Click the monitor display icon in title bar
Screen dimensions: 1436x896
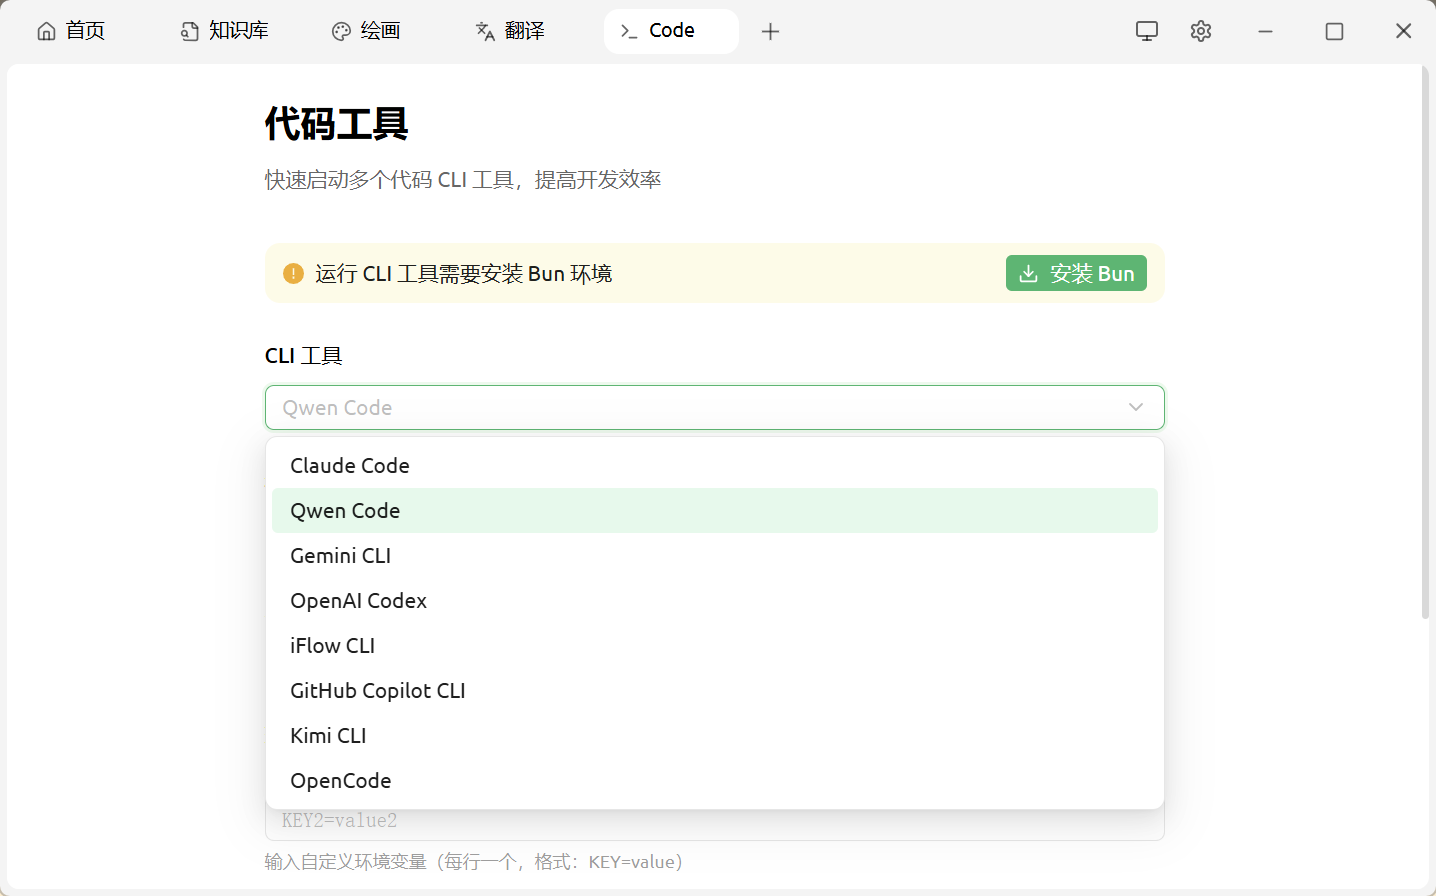click(x=1147, y=31)
